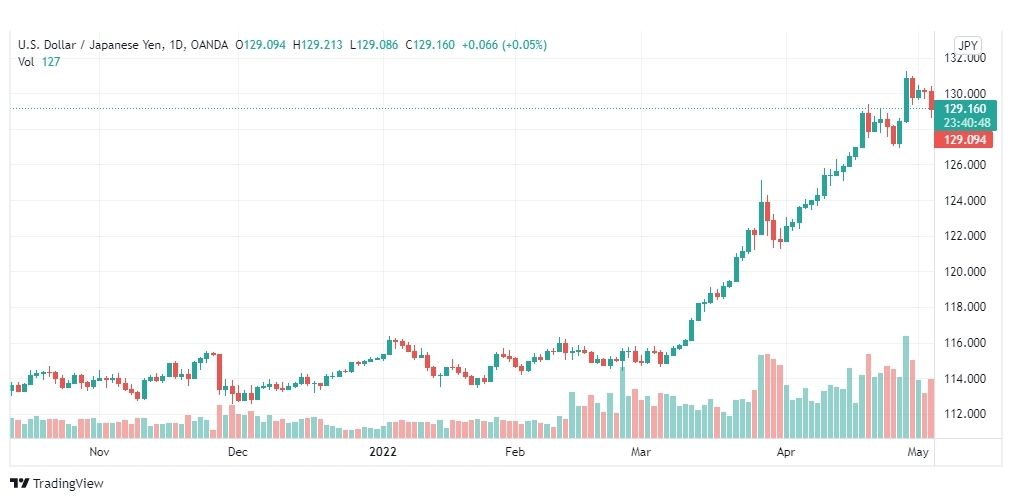Click the Mar label on the time axis

pyautogui.click(x=641, y=452)
